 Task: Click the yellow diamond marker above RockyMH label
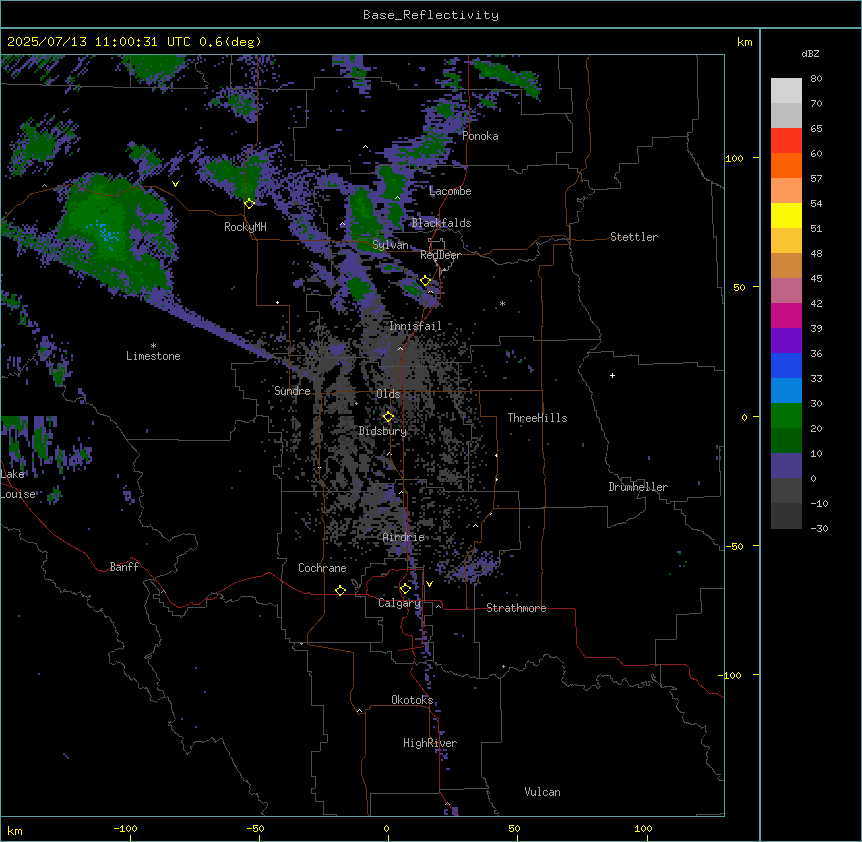pos(249,203)
